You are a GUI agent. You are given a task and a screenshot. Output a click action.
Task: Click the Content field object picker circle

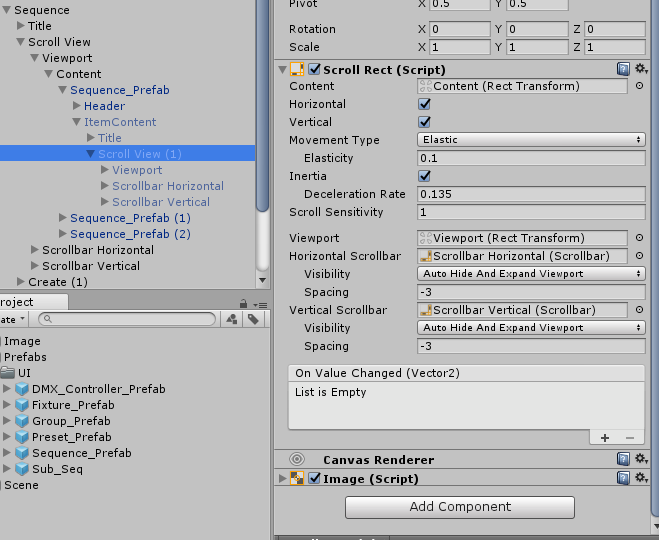tap(639, 86)
